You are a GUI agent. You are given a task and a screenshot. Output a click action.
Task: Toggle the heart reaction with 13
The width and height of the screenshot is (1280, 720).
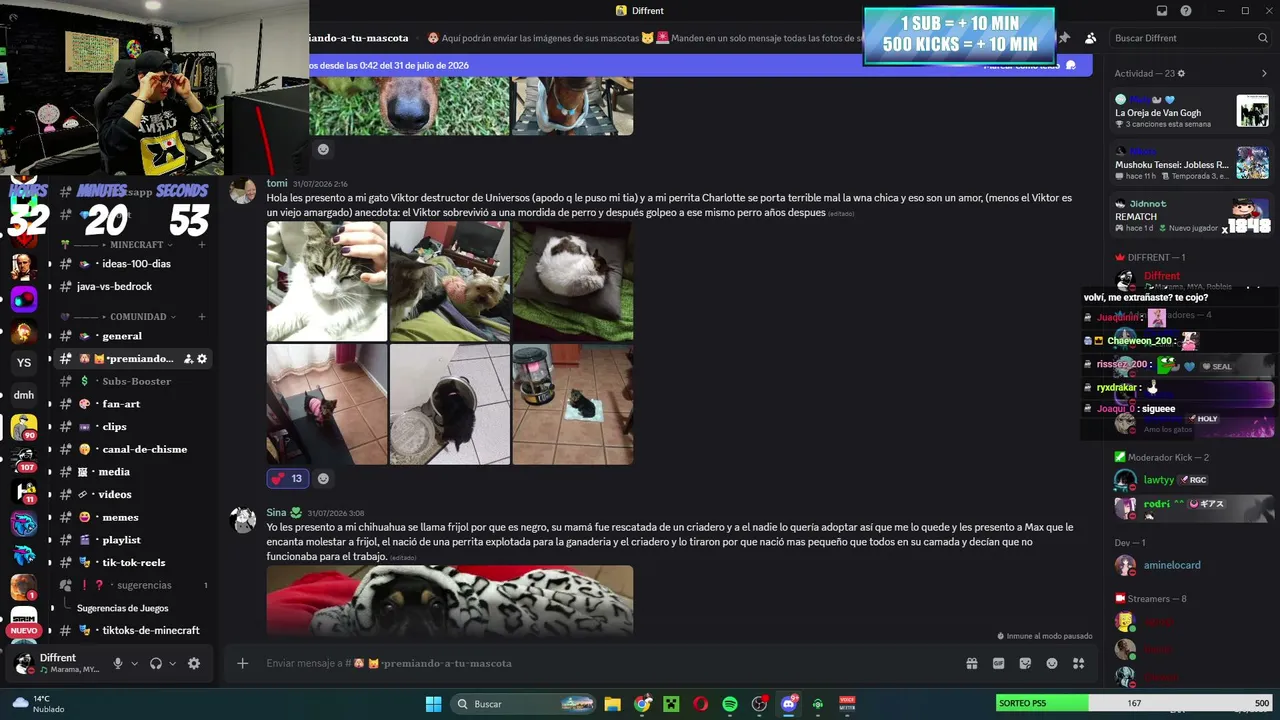287,479
